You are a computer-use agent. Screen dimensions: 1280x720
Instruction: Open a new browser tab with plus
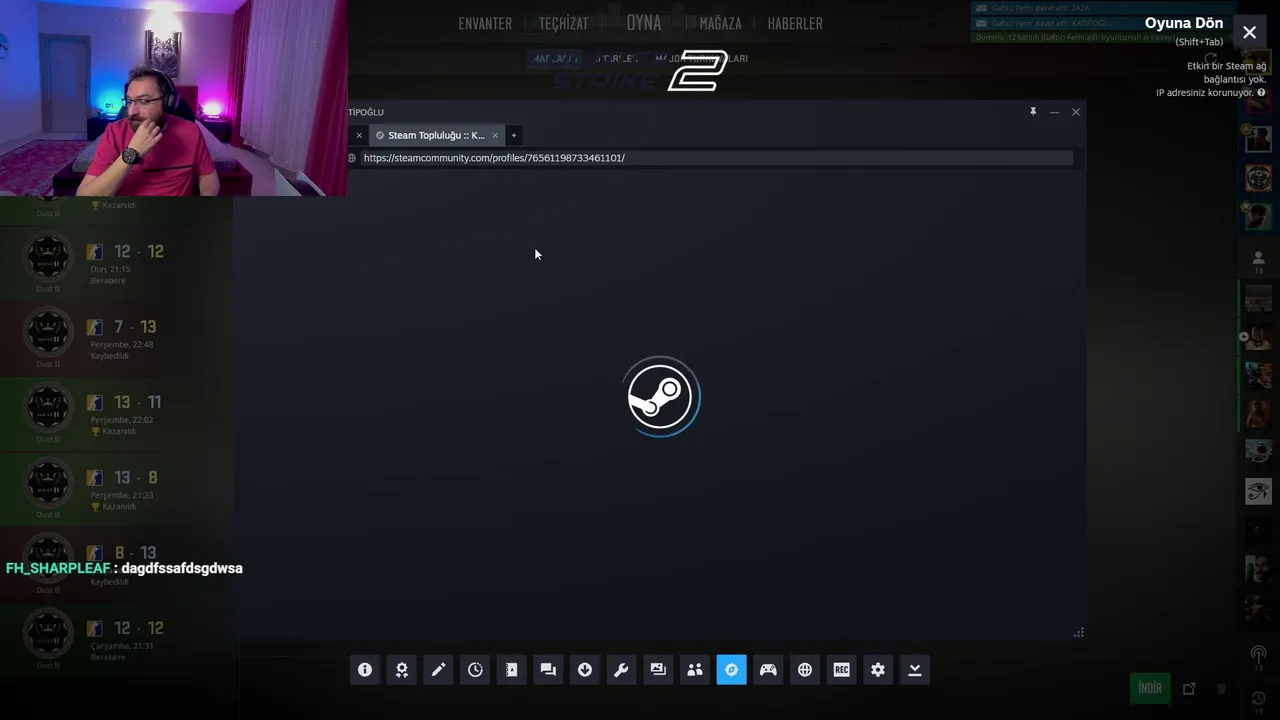(514, 135)
